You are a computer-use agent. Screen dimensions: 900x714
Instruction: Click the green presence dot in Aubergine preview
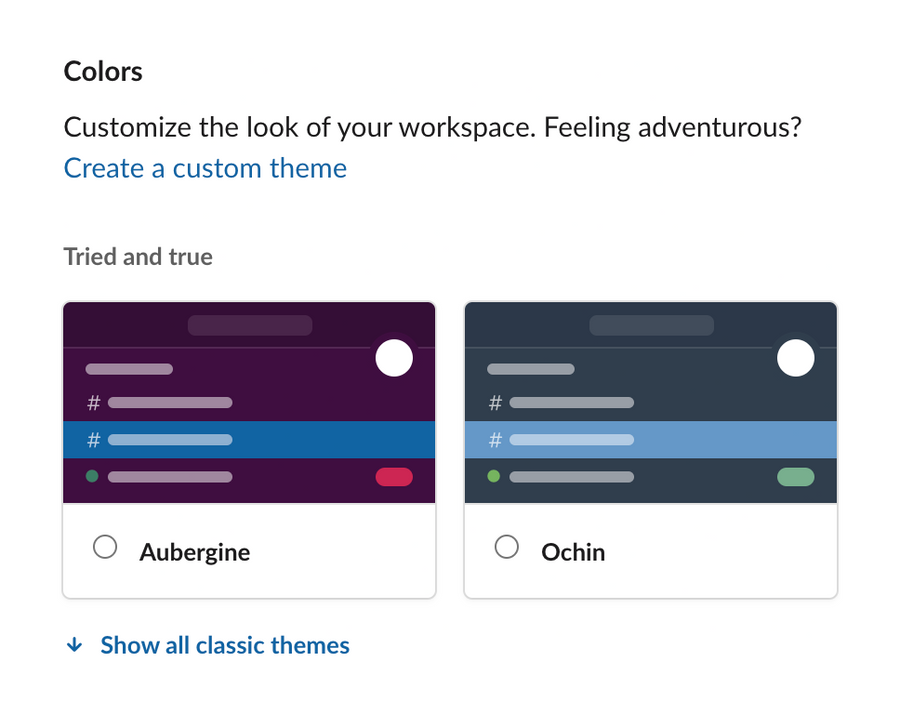click(x=91, y=477)
